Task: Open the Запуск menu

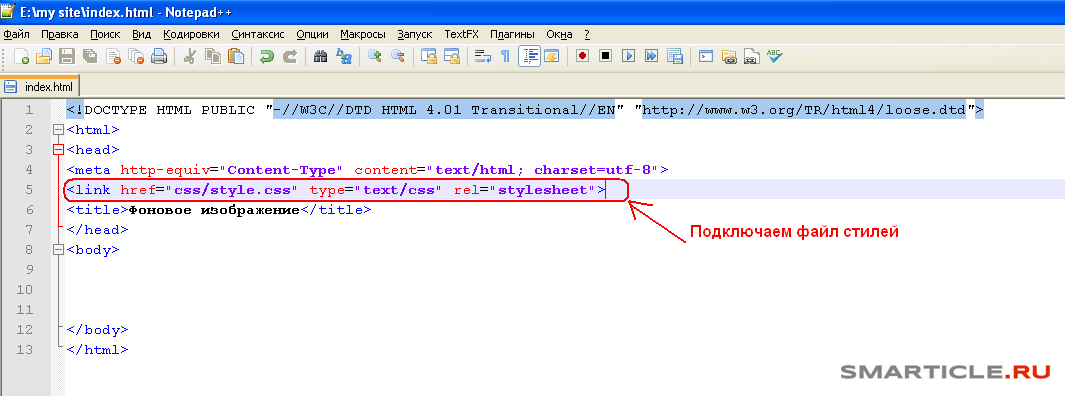Action: click(x=415, y=34)
